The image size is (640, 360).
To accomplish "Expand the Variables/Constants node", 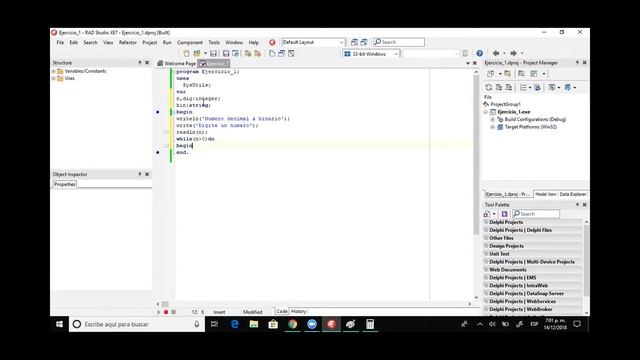I will pyautogui.click(x=54, y=71).
